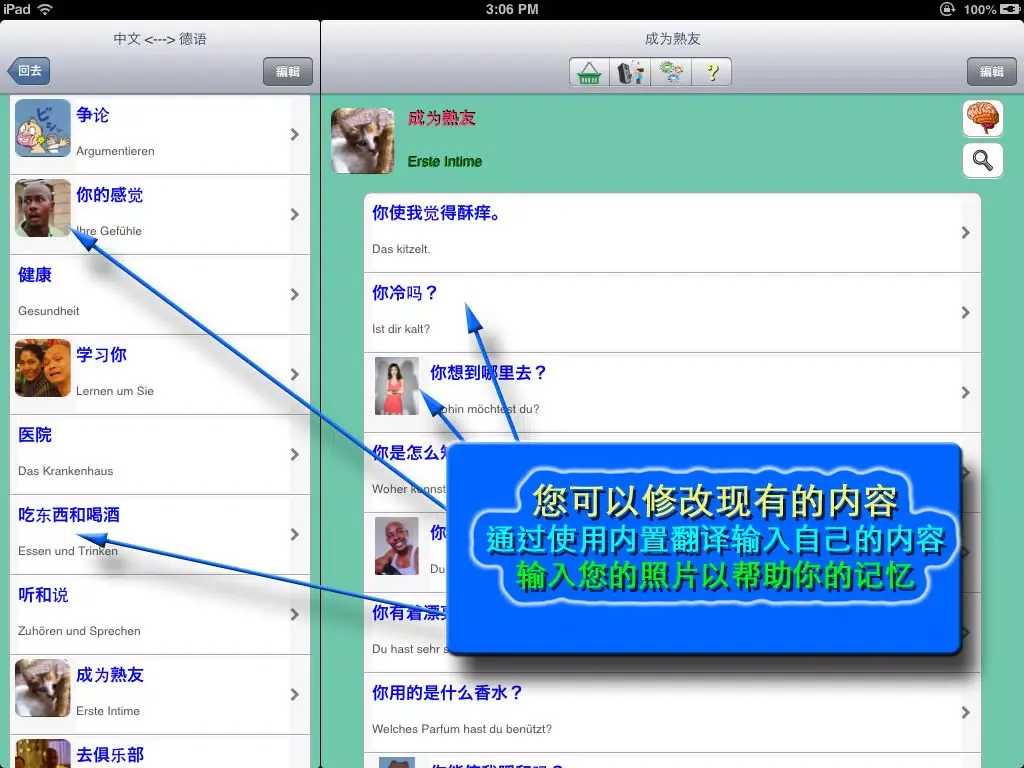Tap the red 成为熟友 header title
This screenshot has width=1024, height=768.
441,118
